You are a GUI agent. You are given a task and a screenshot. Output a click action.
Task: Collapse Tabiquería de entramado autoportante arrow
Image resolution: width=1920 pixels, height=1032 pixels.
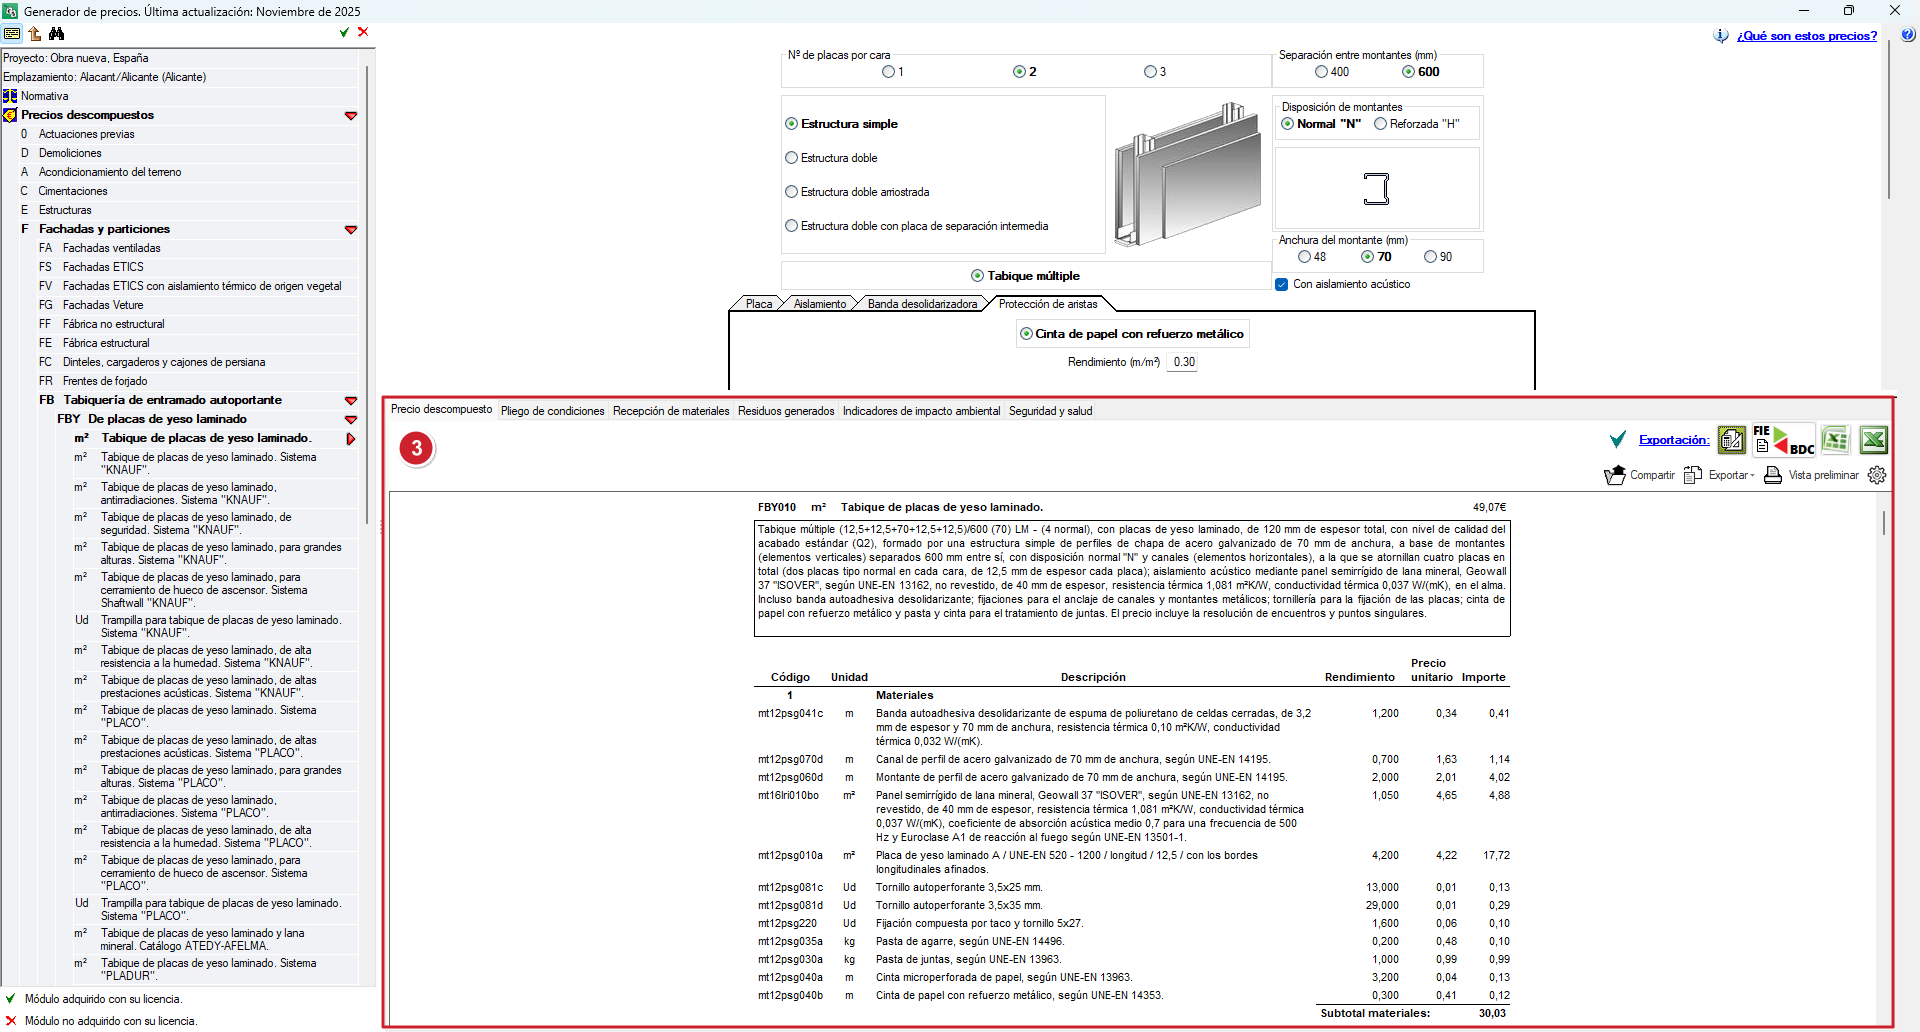pyautogui.click(x=351, y=401)
